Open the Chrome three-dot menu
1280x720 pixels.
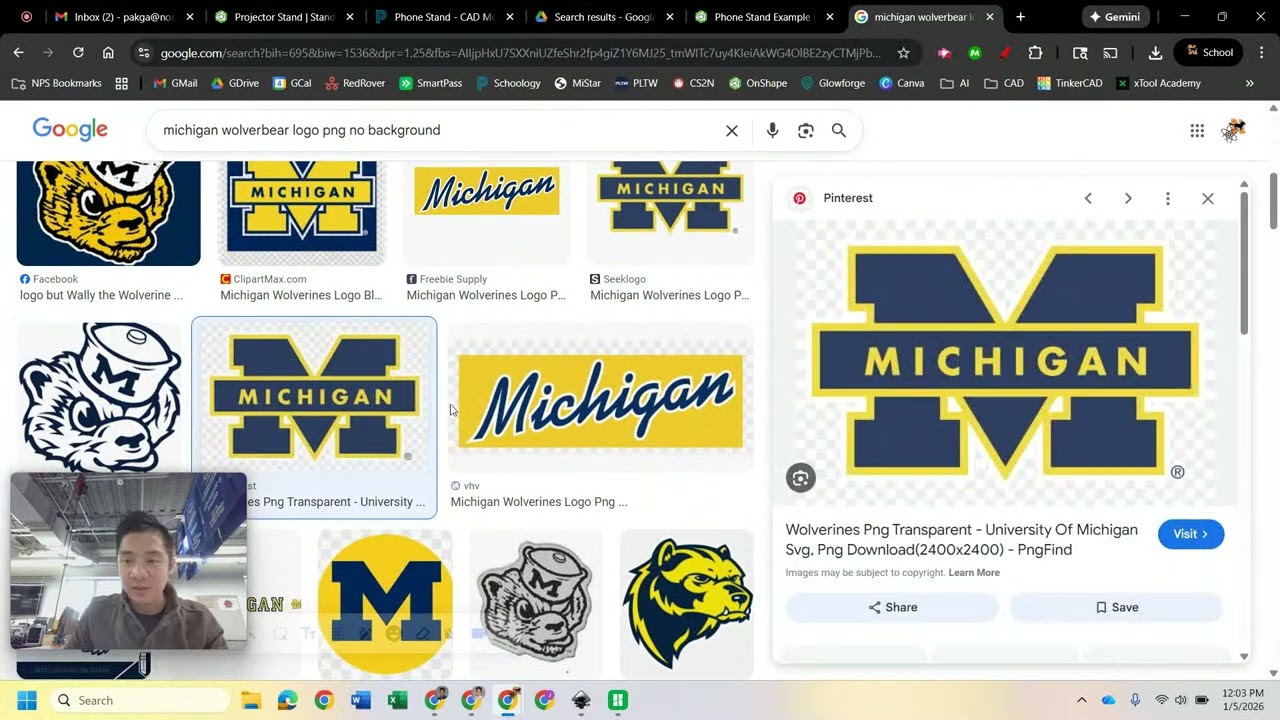(x=1262, y=52)
